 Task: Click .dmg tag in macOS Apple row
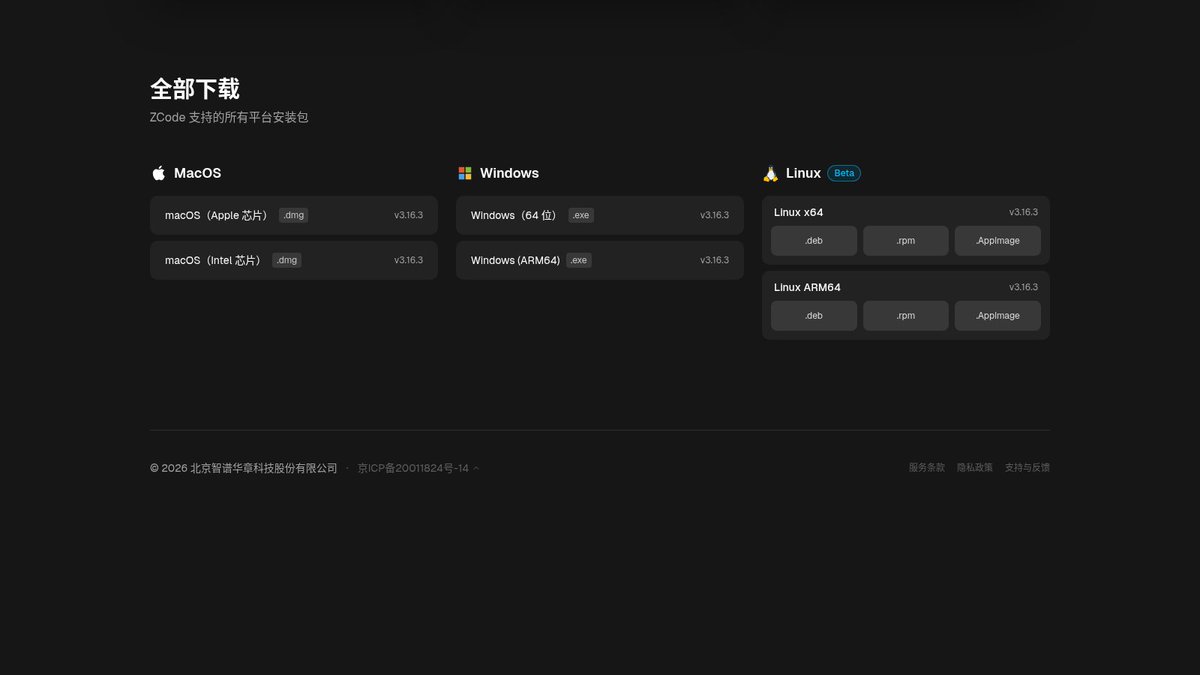click(293, 215)
